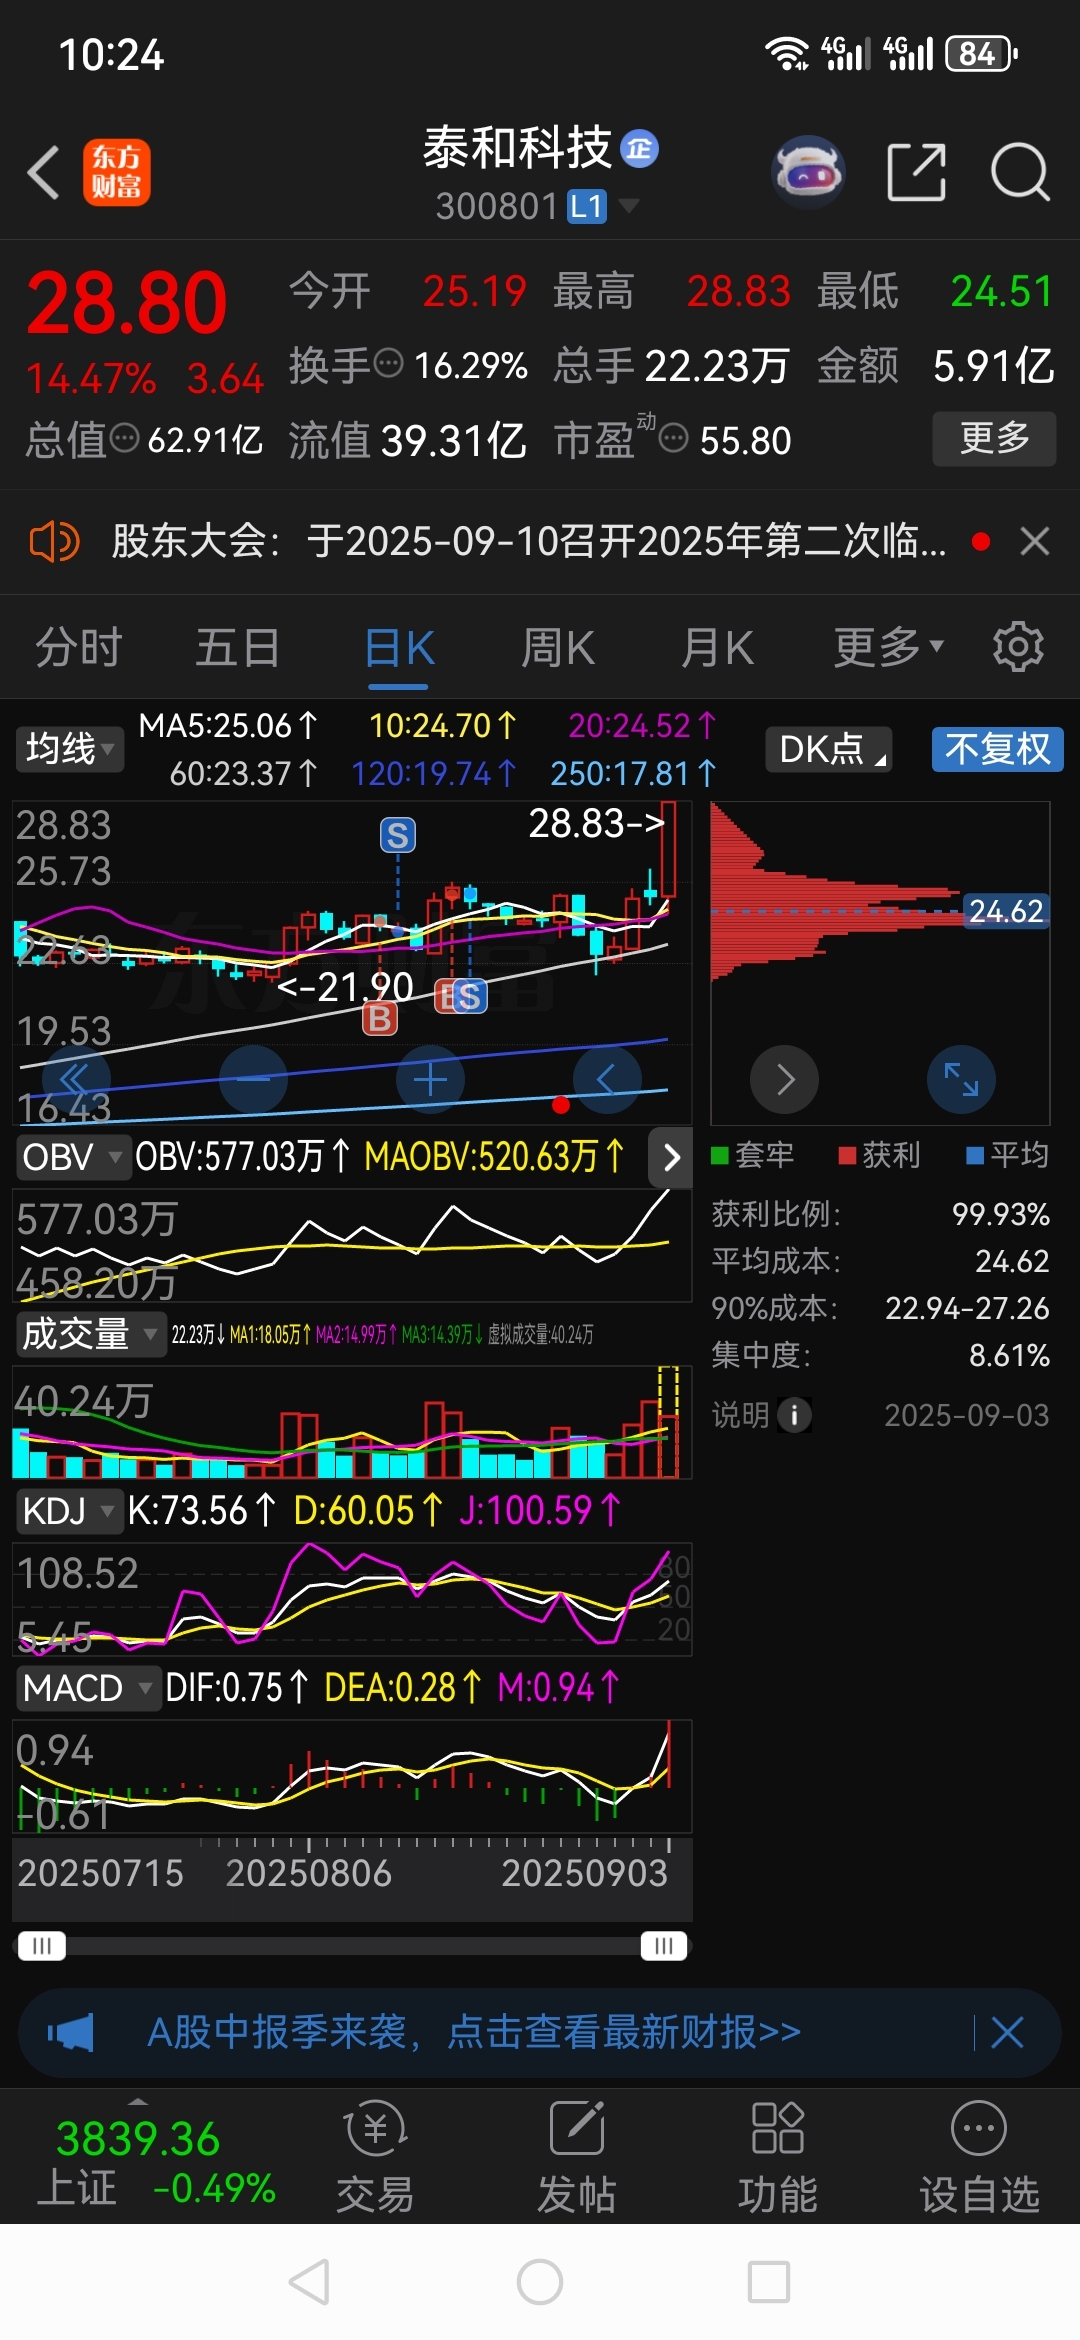Expand the 成交量 indicator dropdown
The height and width of the screenshot is (2340, 1080).
(91, 1334)
